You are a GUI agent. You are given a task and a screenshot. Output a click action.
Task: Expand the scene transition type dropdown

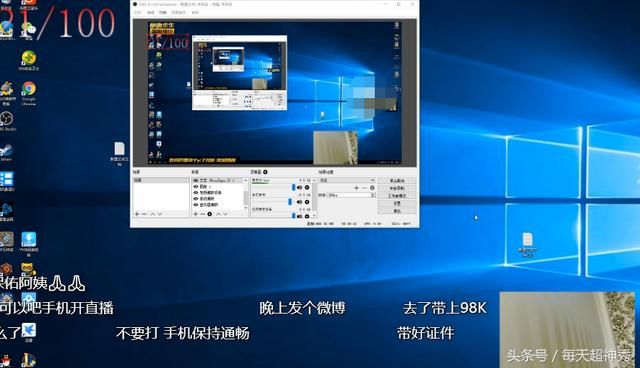tap(347, 180)
